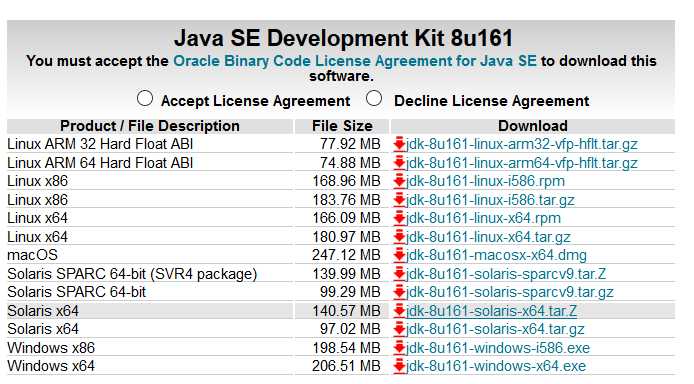Select the Accept License Agreement radio button

145,98
